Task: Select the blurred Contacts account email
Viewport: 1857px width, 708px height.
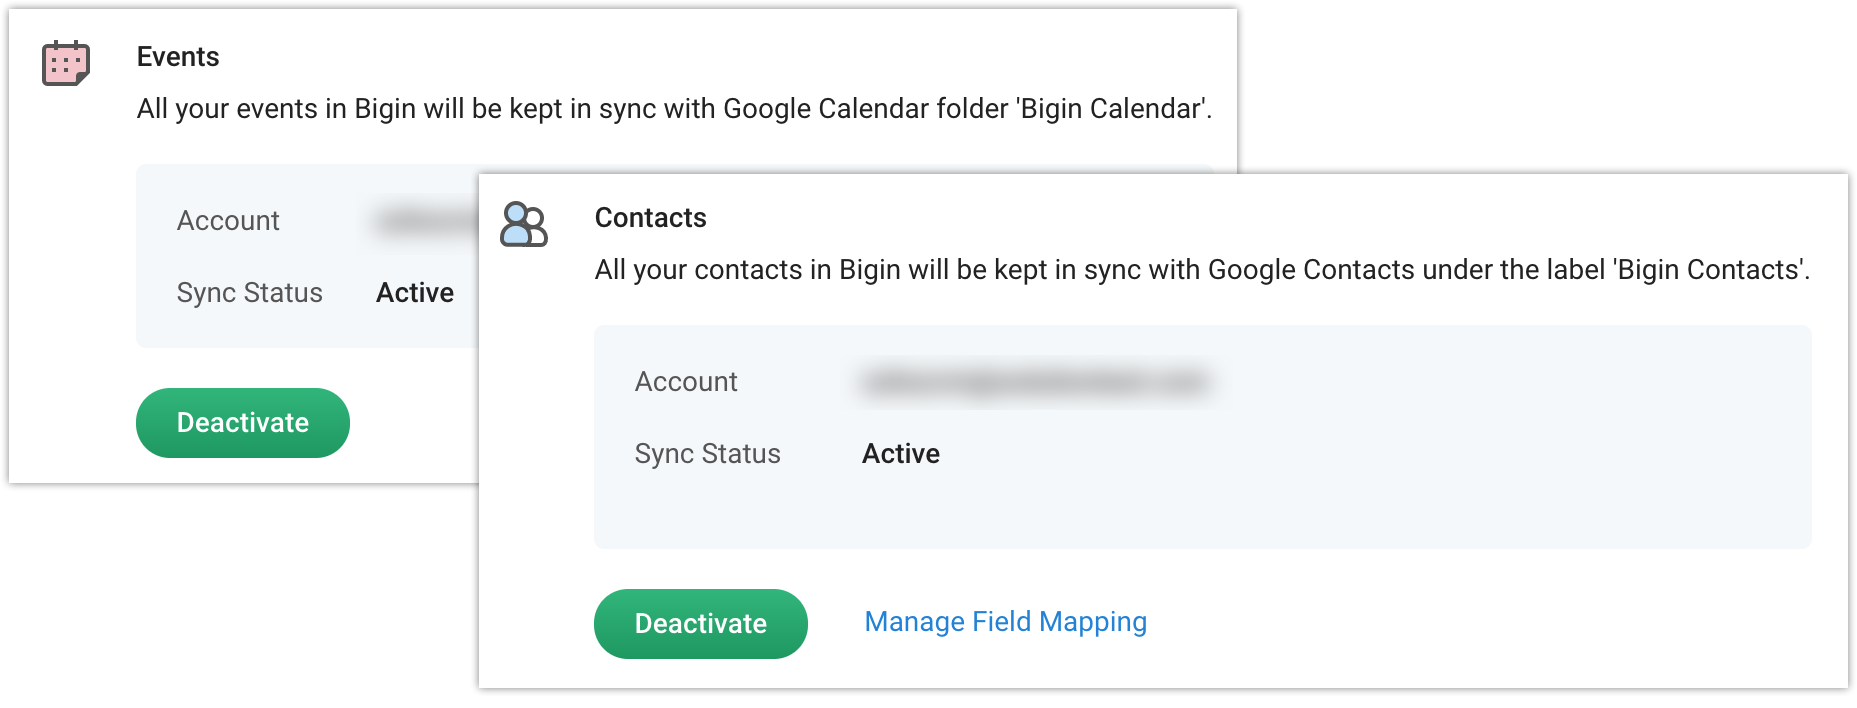Action: tap(1035, 382)
